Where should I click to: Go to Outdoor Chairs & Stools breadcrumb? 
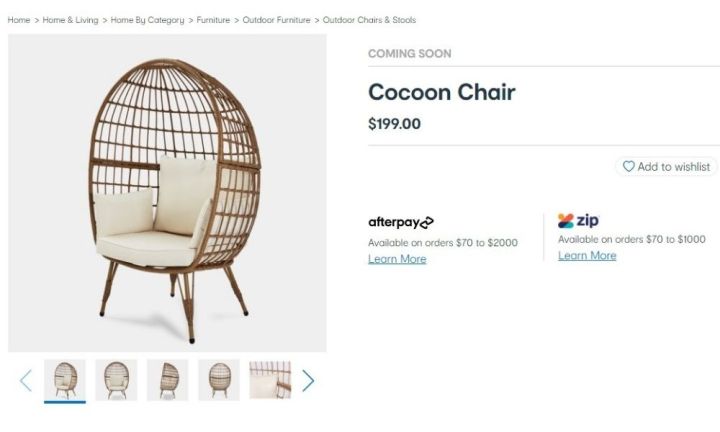369,20
